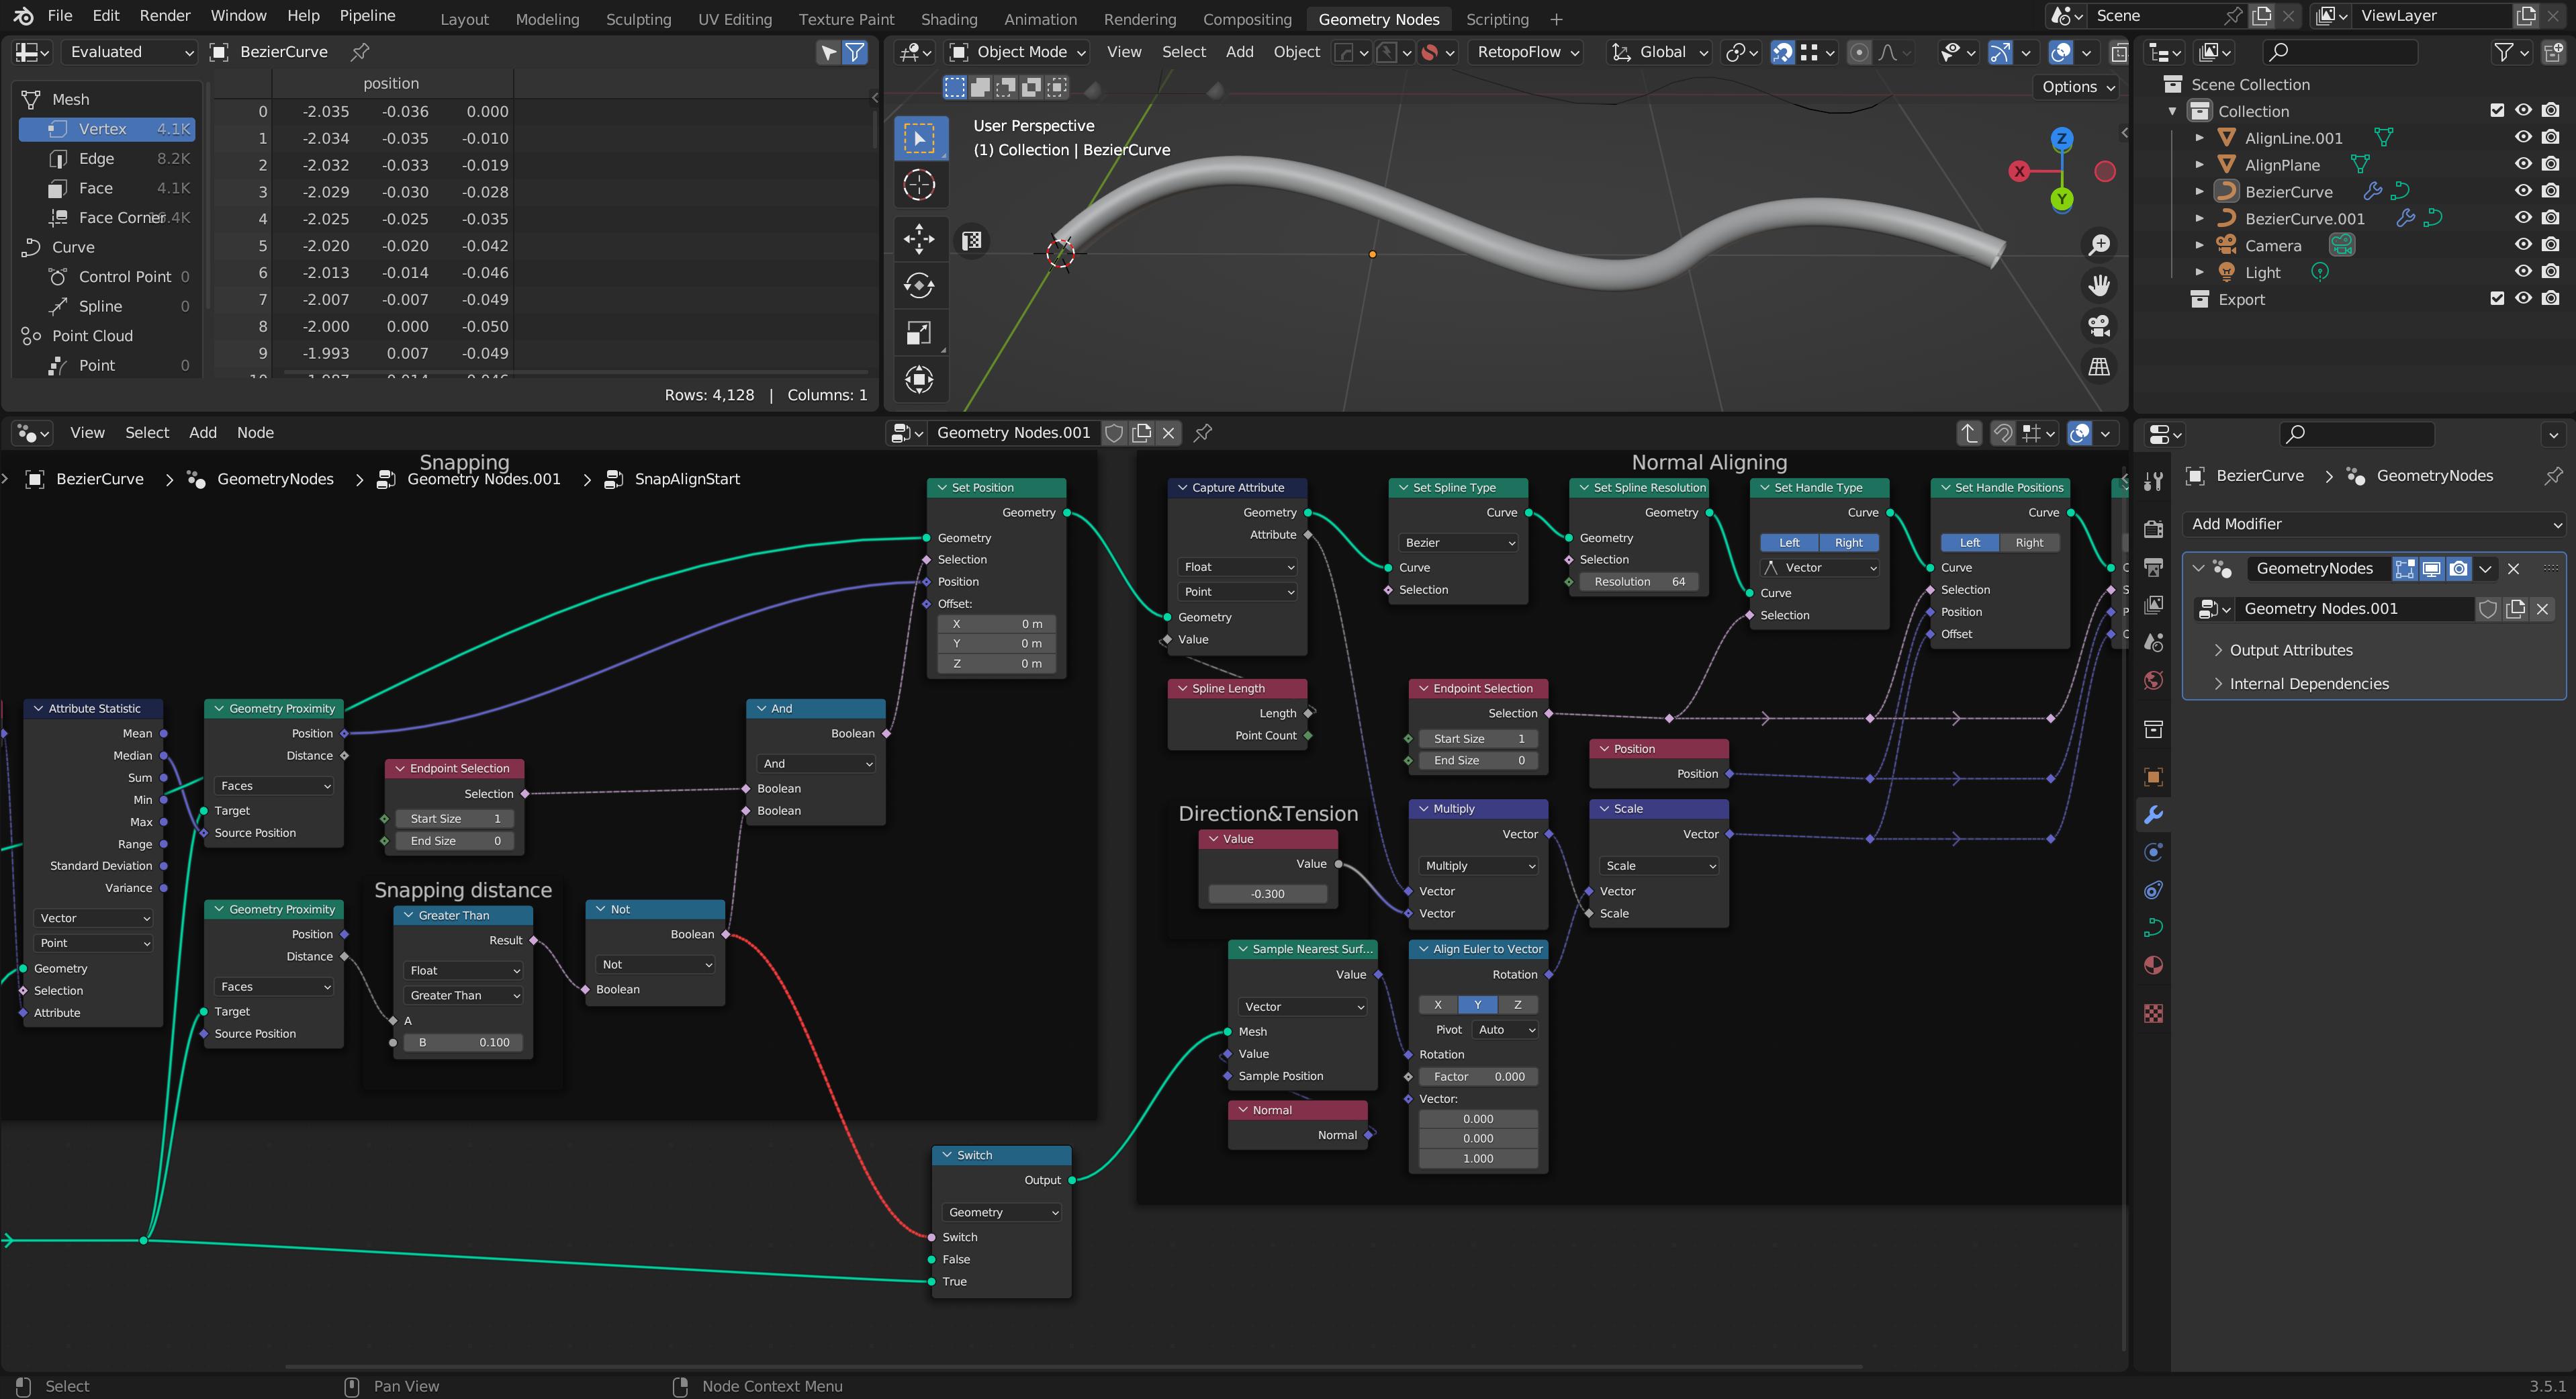The width and height of the screenshot is (2576, 1399).
Task: Choose the Transform tool in viewport toolbar
Action: [x=919, y=379]
